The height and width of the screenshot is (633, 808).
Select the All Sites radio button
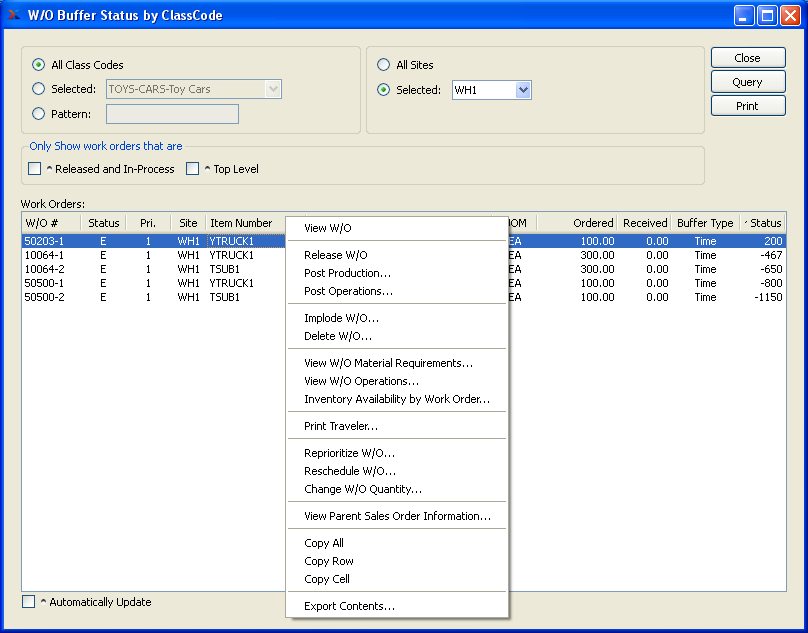[x=383, y=65]
